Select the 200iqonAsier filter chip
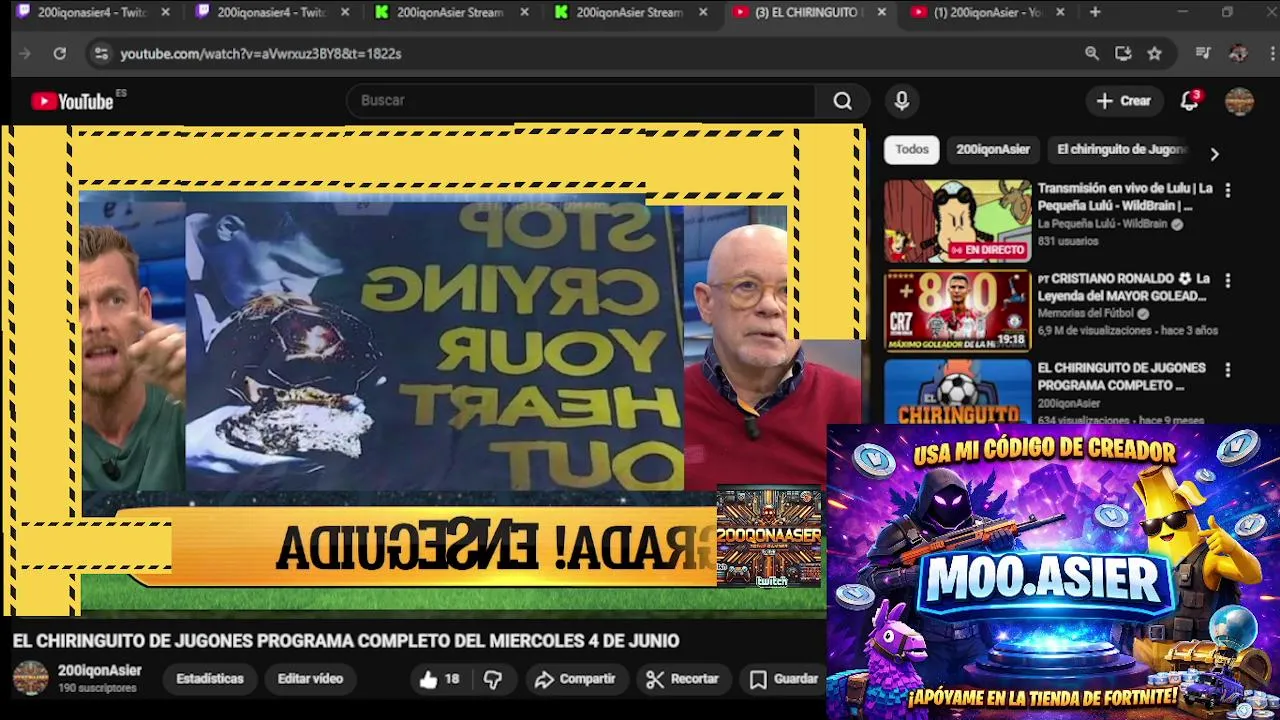Image resolution: width=1280 pixels, height=720 pixels. click(993, 149)
